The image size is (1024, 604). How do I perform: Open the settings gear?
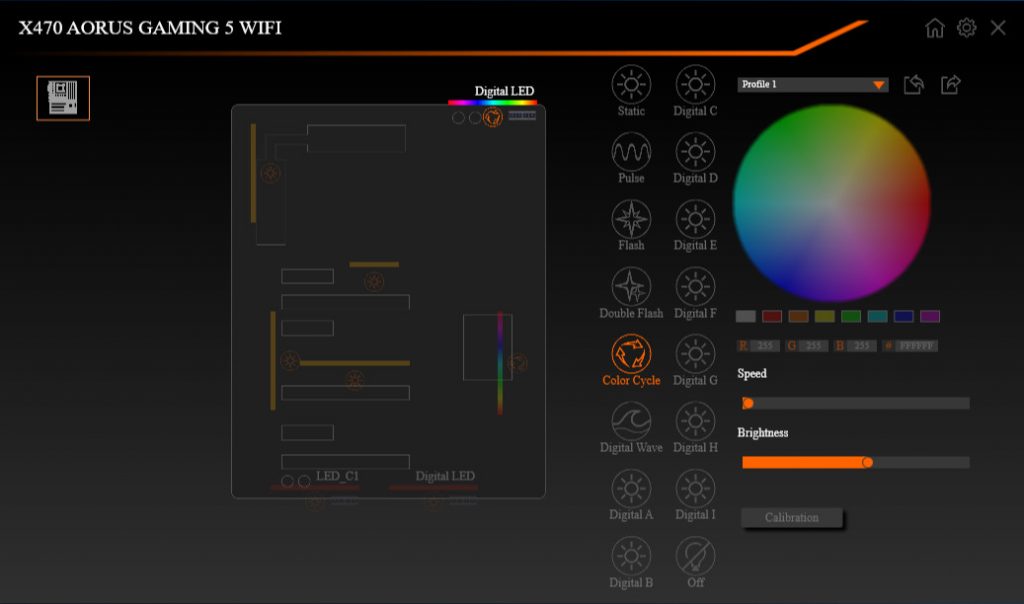[967, 27]
